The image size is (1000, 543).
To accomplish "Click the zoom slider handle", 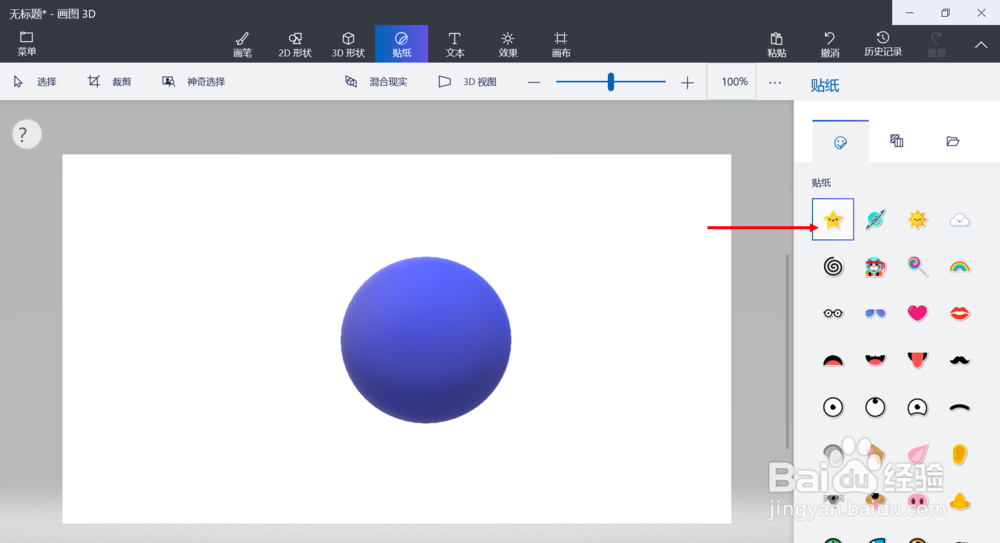I will click(610, 82).
